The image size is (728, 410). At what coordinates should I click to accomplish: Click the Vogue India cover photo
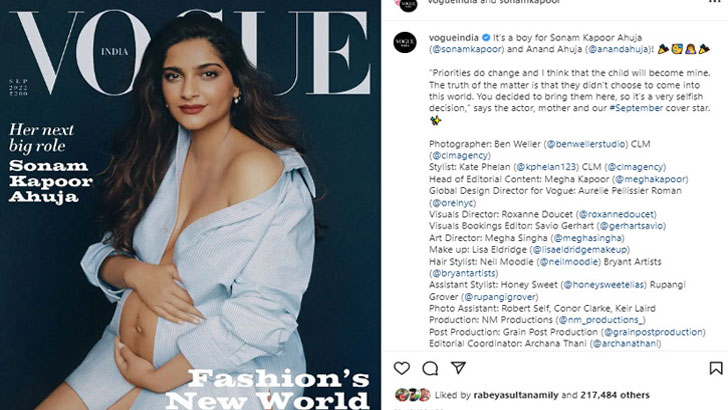pos(190,205)
